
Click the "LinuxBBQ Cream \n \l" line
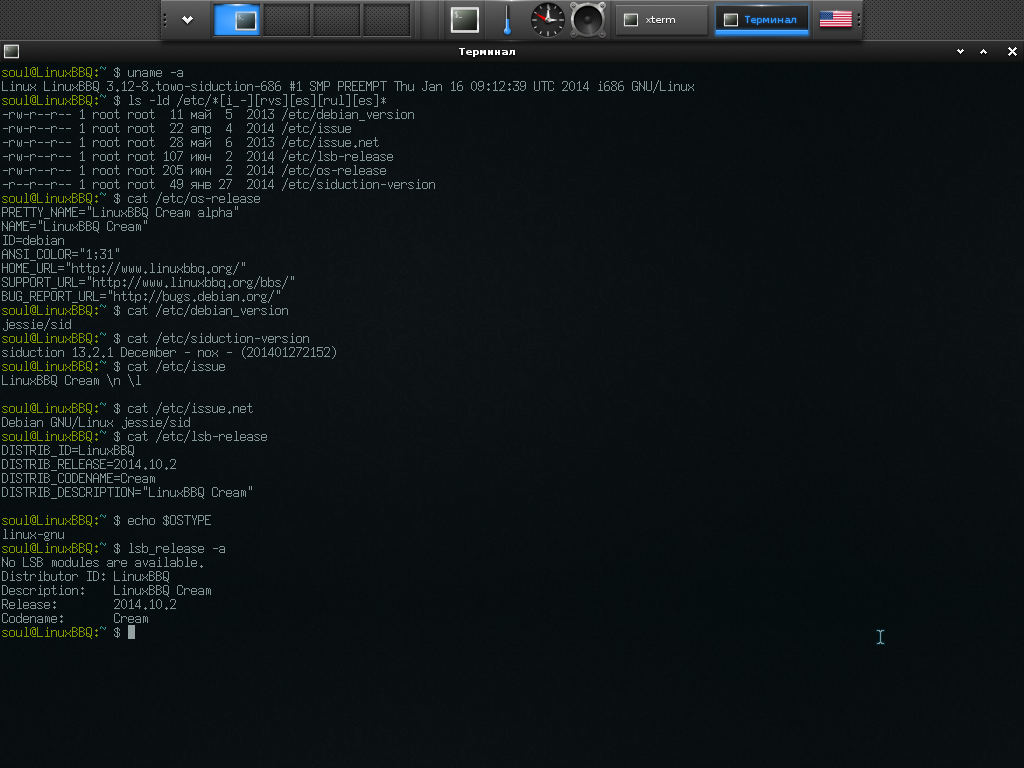pyautogui.click(x=71, y=381)
